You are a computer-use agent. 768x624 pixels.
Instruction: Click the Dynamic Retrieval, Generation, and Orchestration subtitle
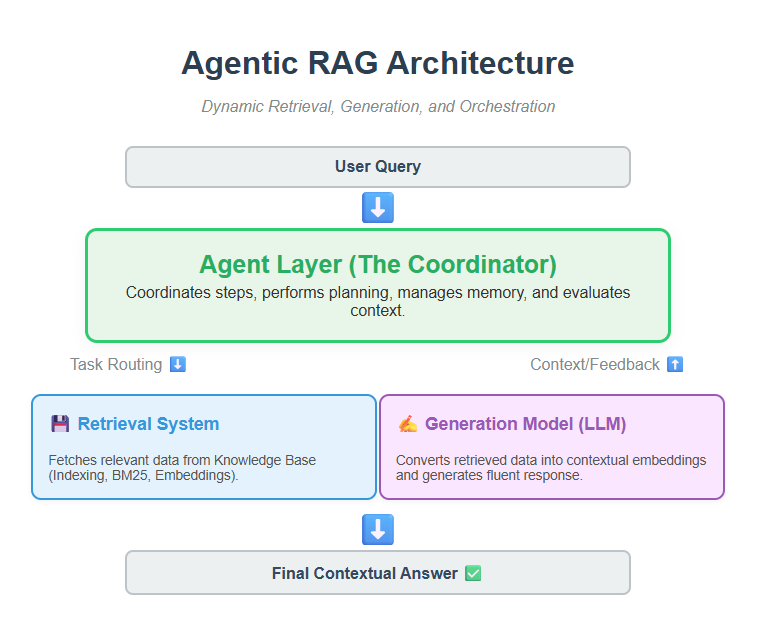pyautogui.click(x=378, y=106)
